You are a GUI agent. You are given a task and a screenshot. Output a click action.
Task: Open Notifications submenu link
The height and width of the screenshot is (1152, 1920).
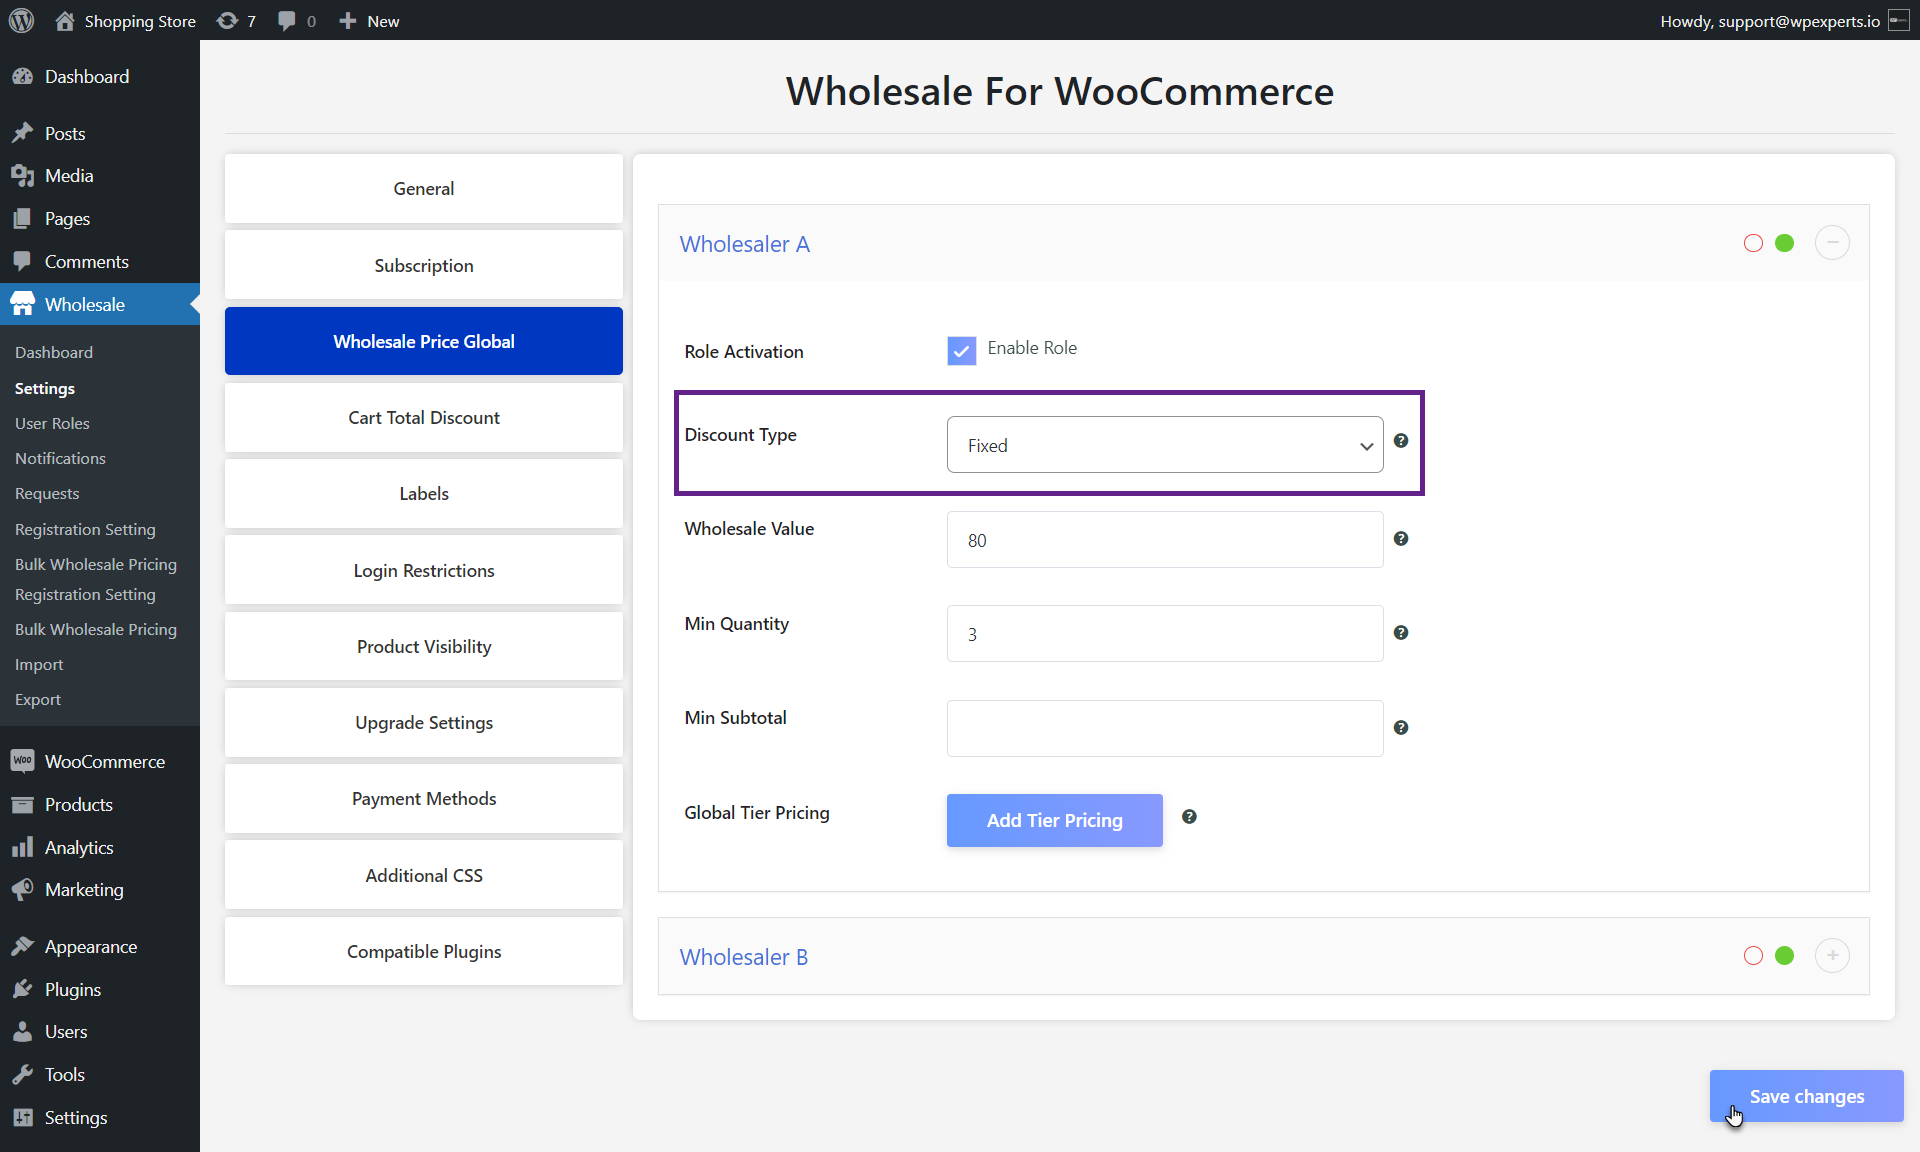[60, 459]
